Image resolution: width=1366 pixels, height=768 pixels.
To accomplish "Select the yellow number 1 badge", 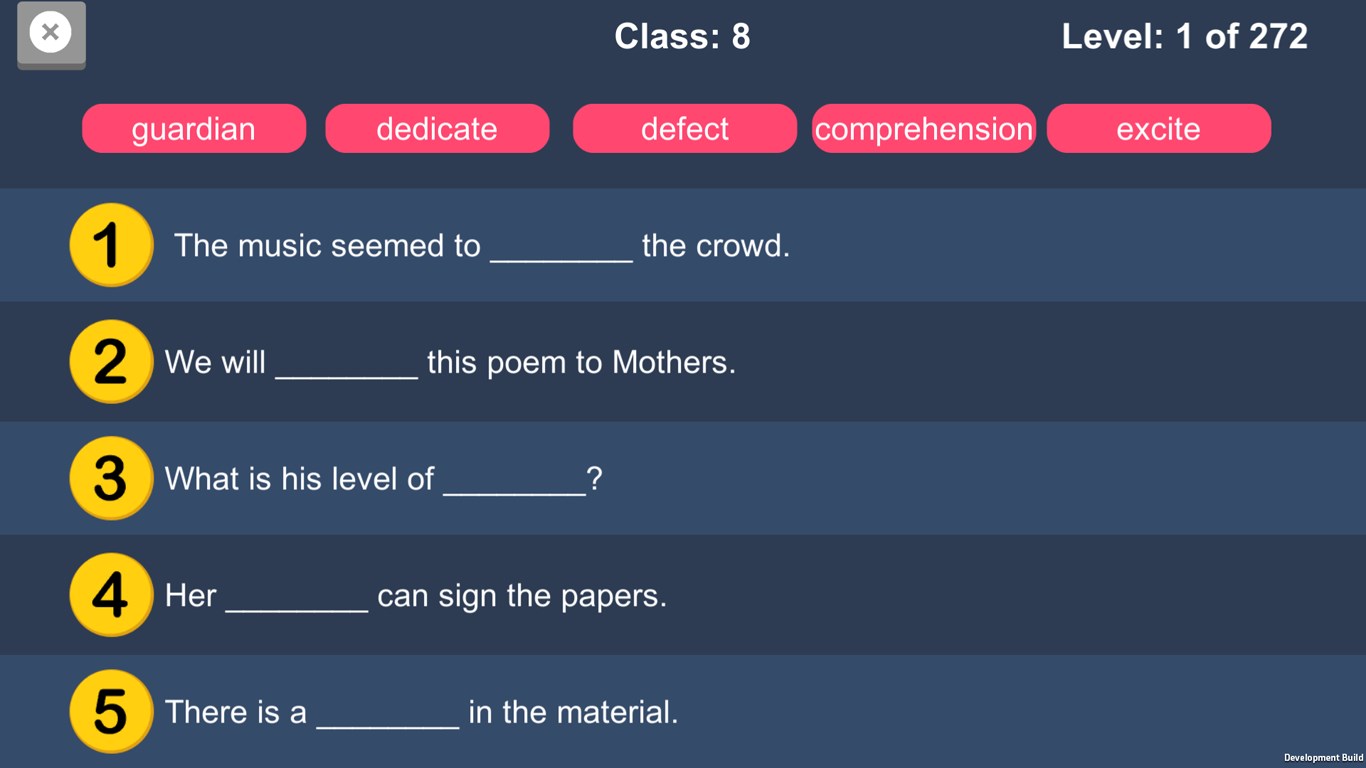I will (110, 245).
